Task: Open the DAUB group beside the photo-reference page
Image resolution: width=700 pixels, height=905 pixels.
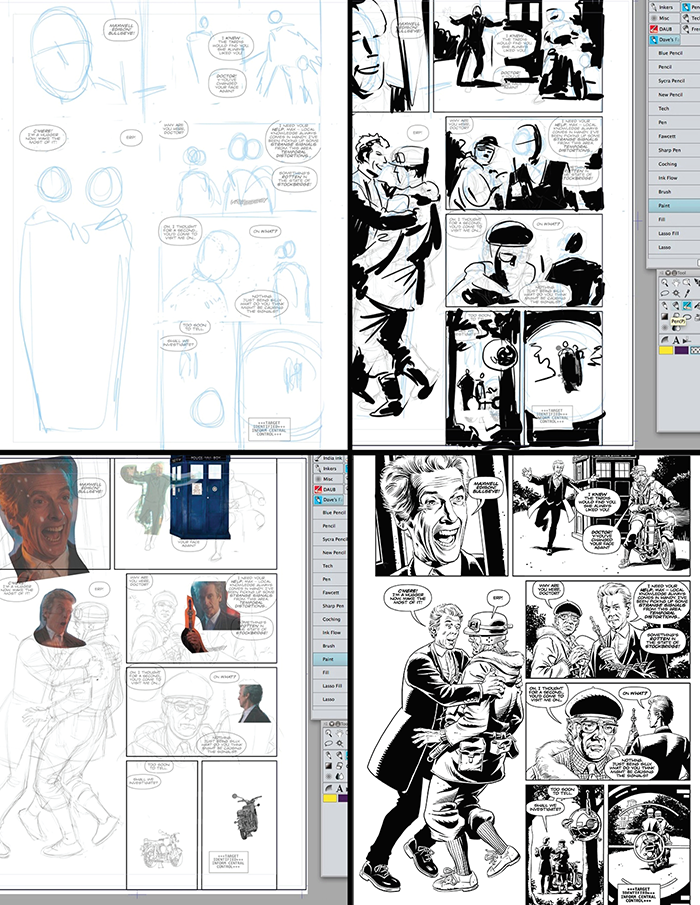Action: pyautogui.click(x=330, y=489)
